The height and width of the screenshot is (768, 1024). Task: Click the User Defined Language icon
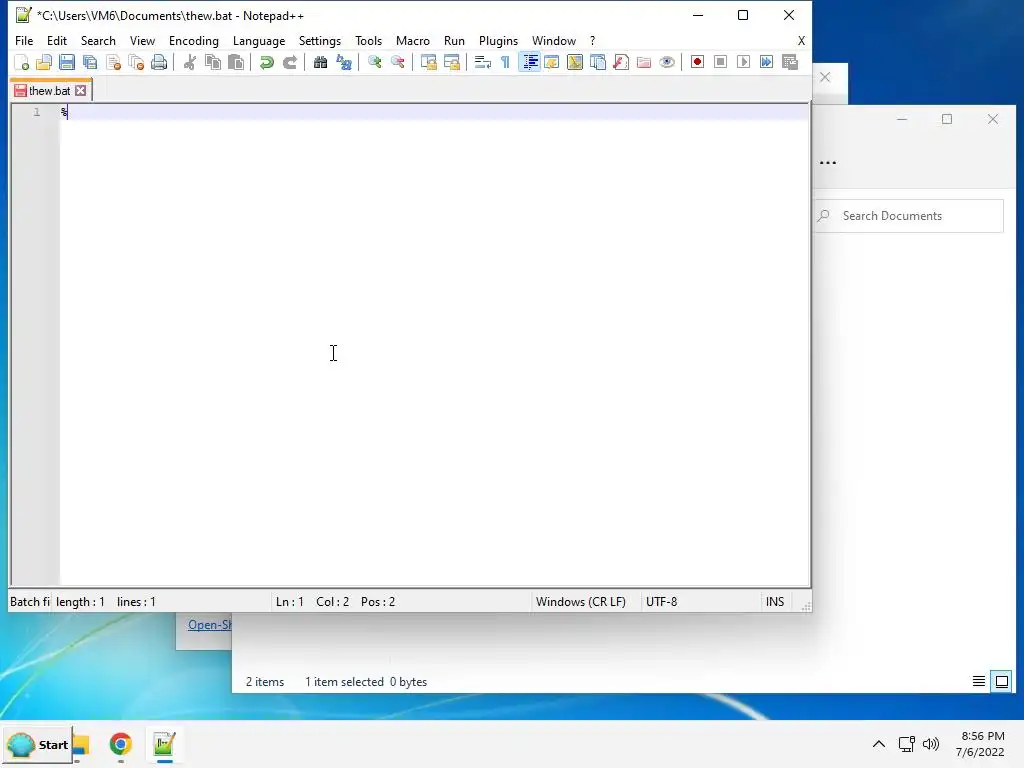552,62
